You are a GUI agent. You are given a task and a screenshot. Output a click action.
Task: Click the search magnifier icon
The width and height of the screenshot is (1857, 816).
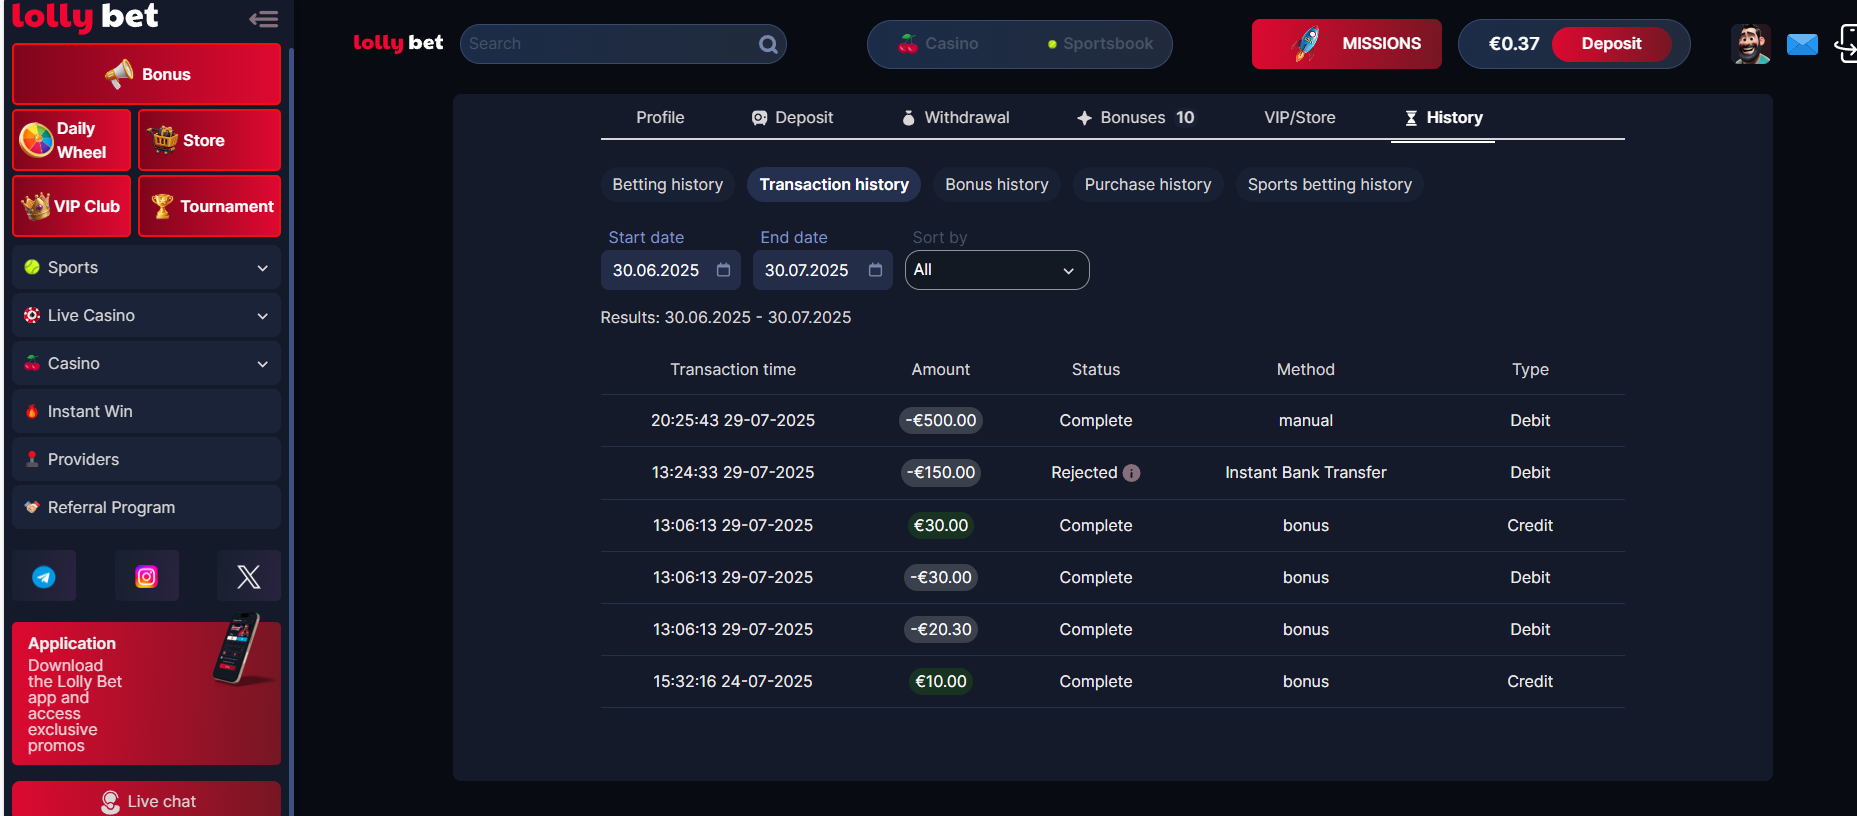coord(767,44)
